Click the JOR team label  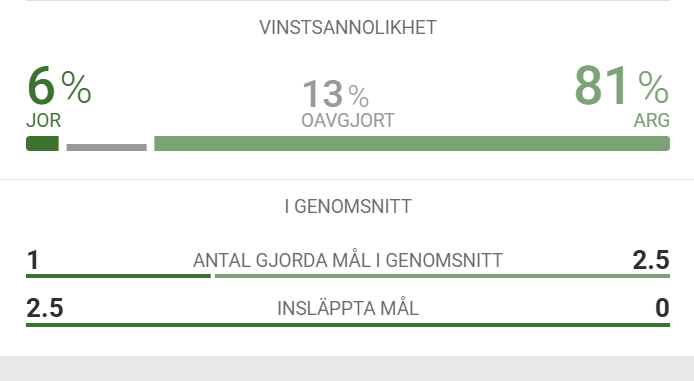[43, 120]
